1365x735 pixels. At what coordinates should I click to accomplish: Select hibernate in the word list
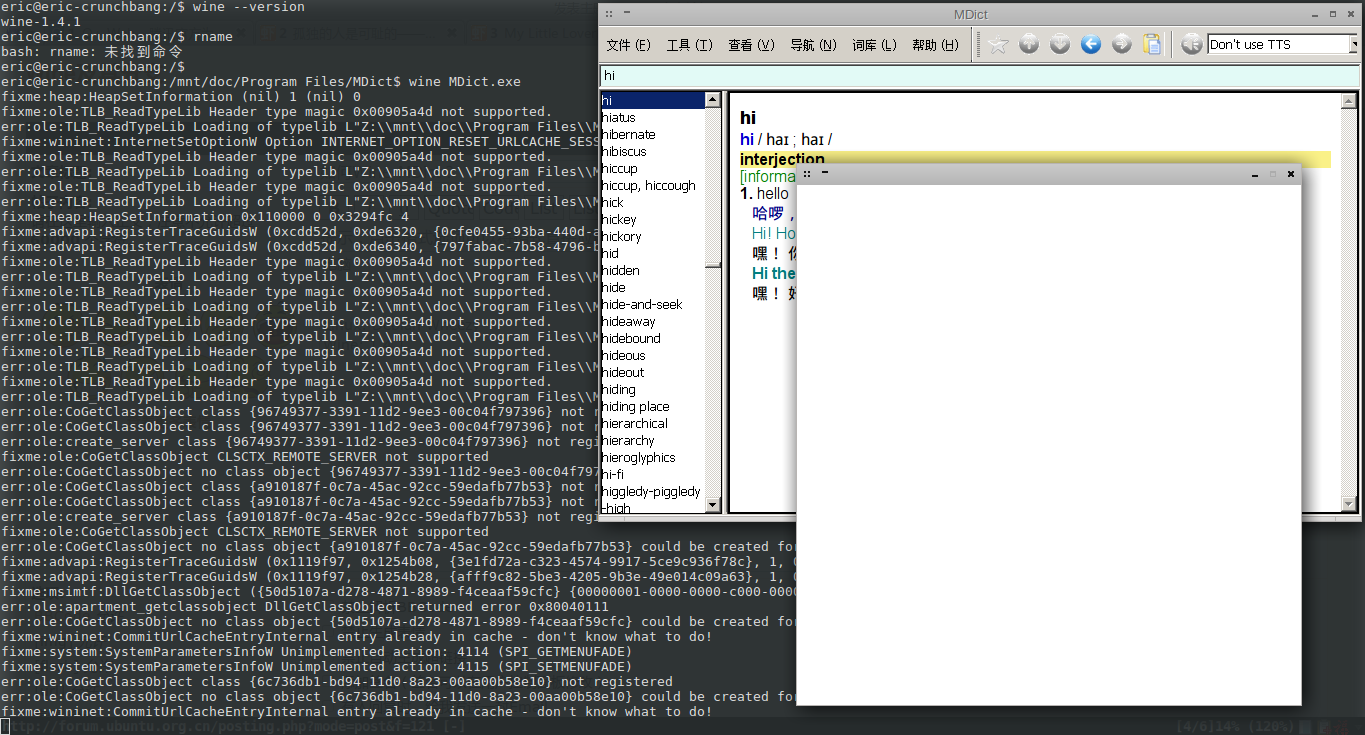628,134
